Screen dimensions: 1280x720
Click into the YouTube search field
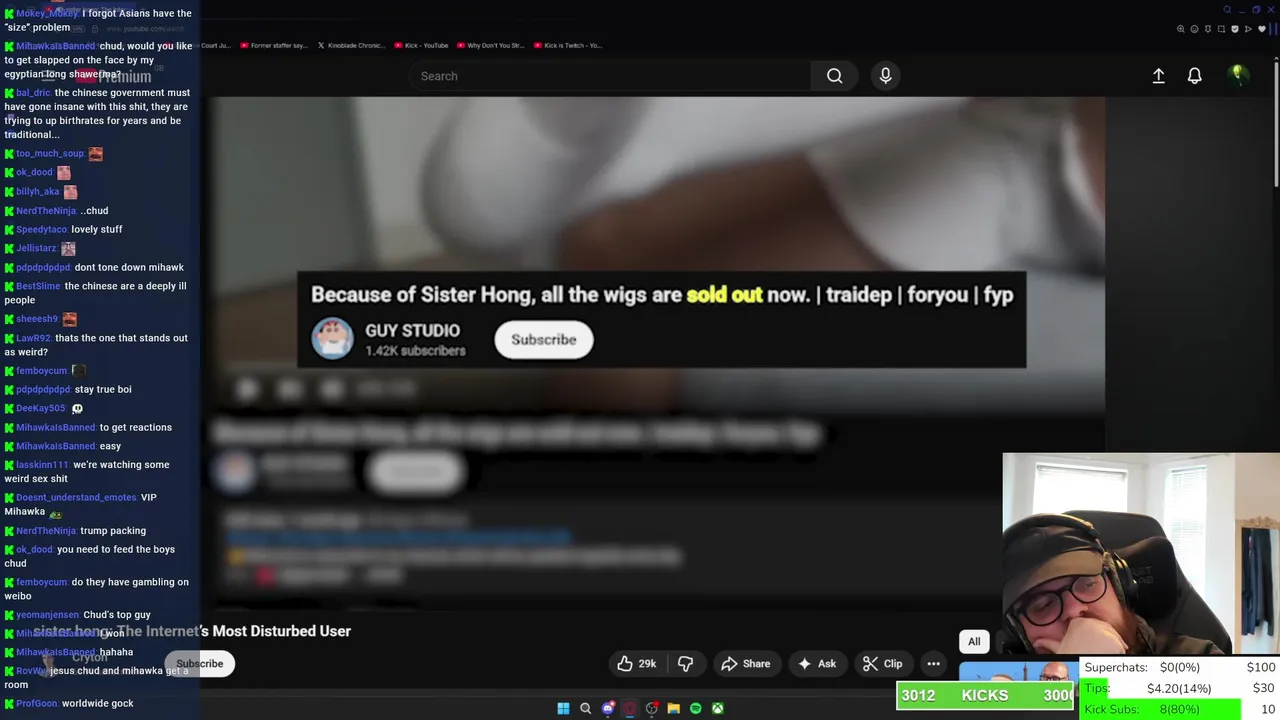pos(610,76)
